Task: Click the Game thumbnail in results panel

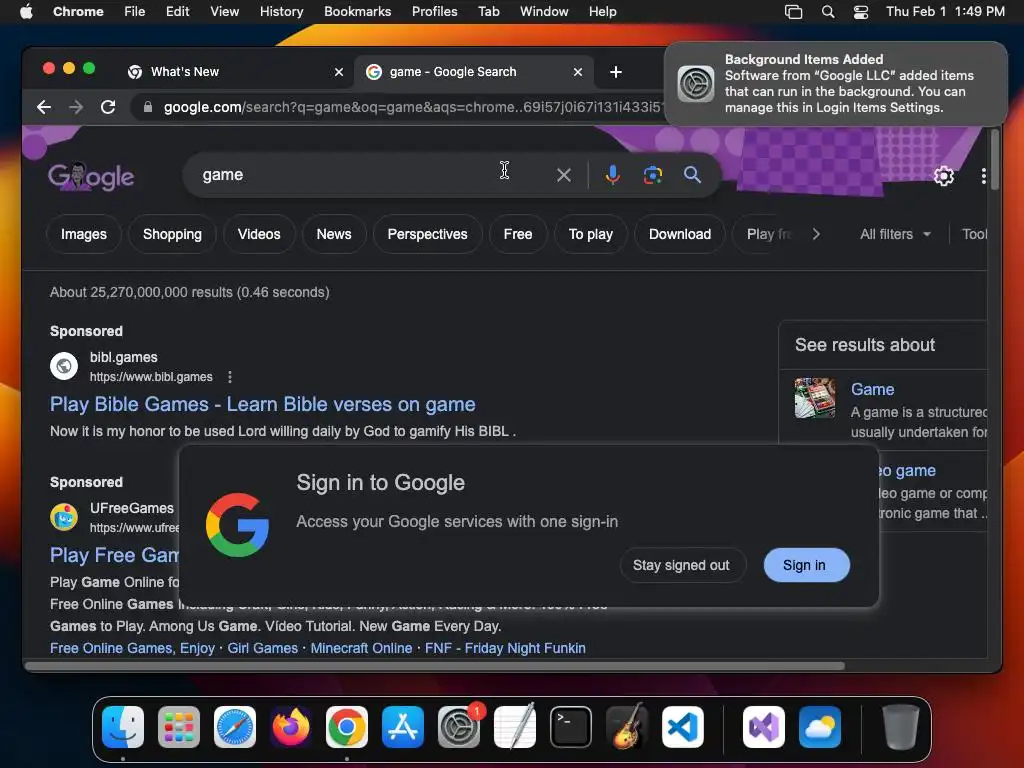Action: coord(814,398)
